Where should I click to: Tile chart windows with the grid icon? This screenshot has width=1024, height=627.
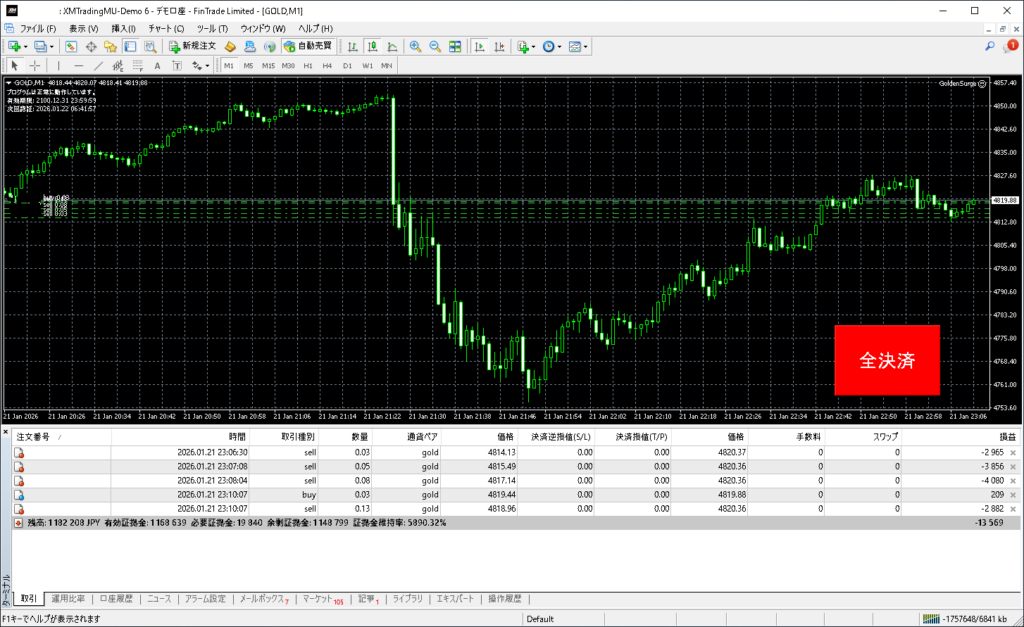tap(455, 46)
